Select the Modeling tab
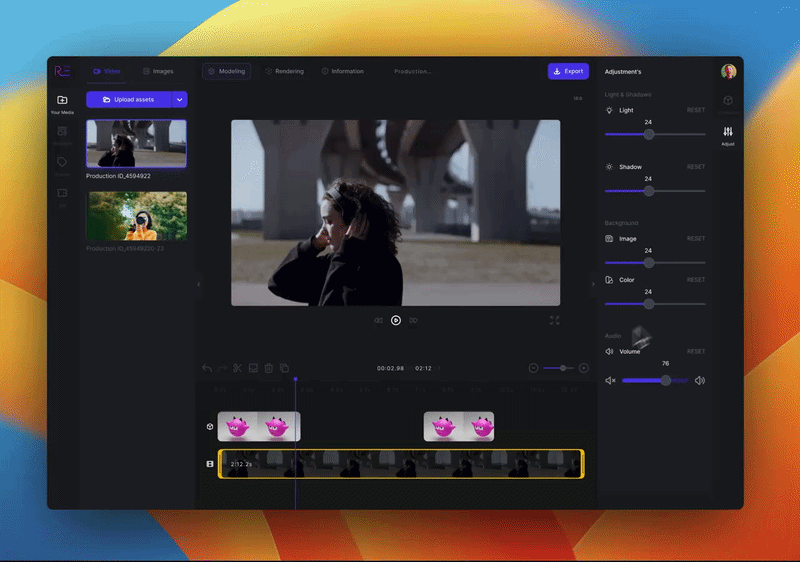 (227, 71)
